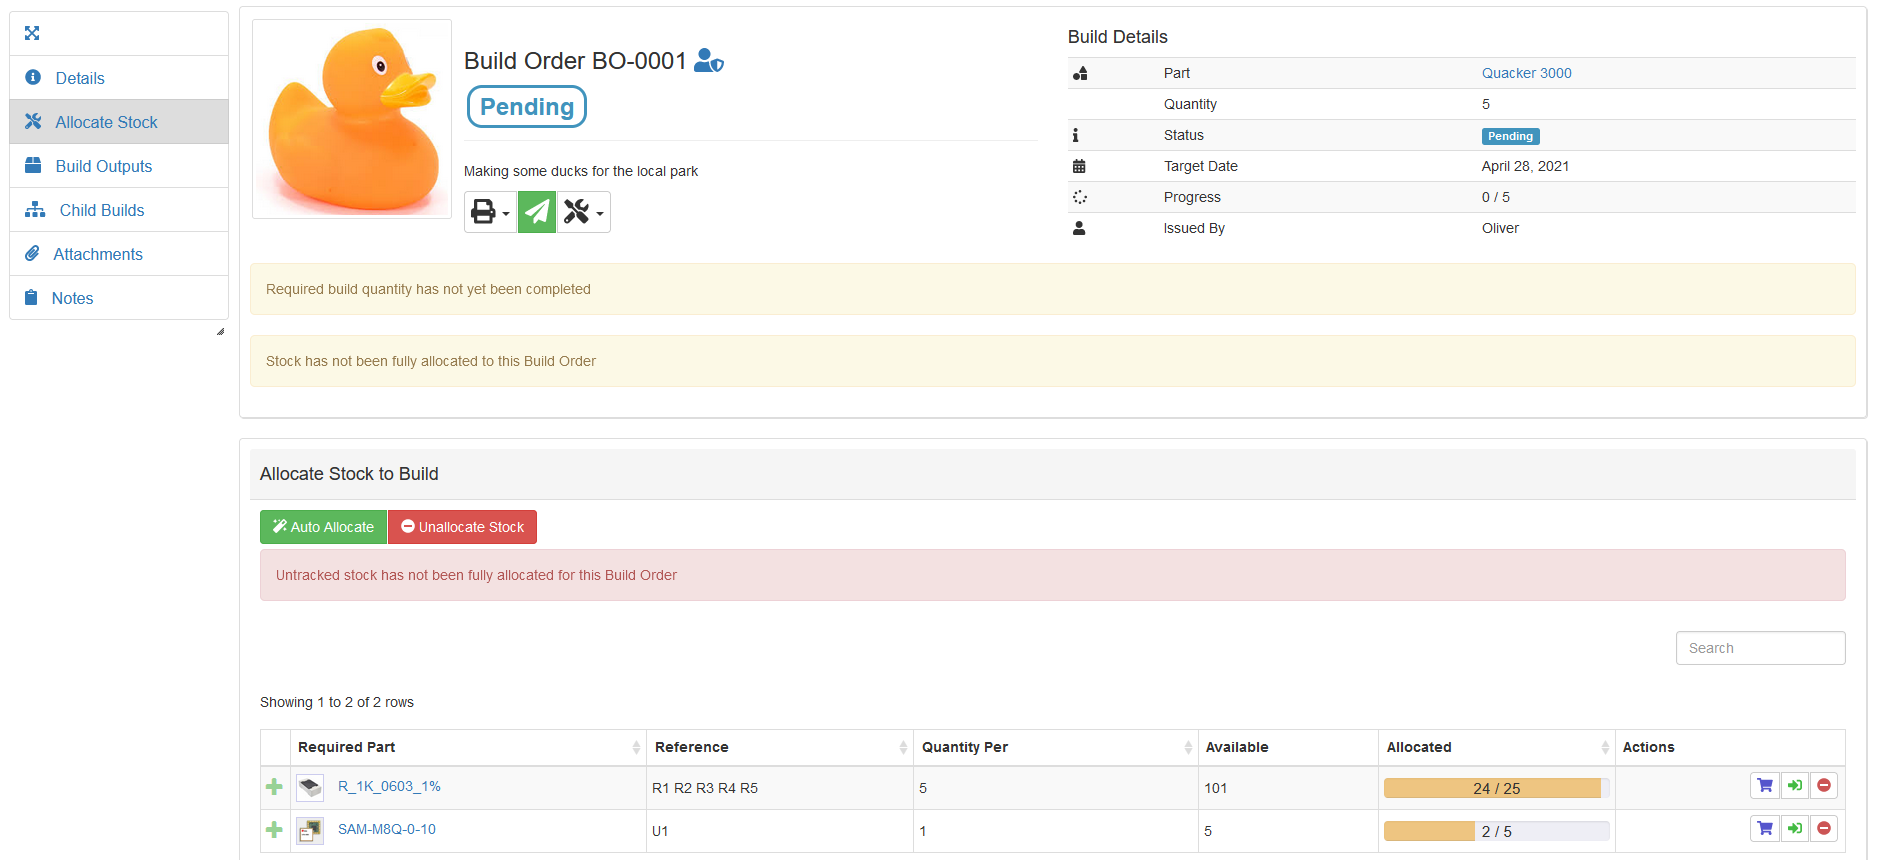Screen dimensions: 1879x860
Task: Expand the R_1K_0603_1% row with plus
Action: 274,788
